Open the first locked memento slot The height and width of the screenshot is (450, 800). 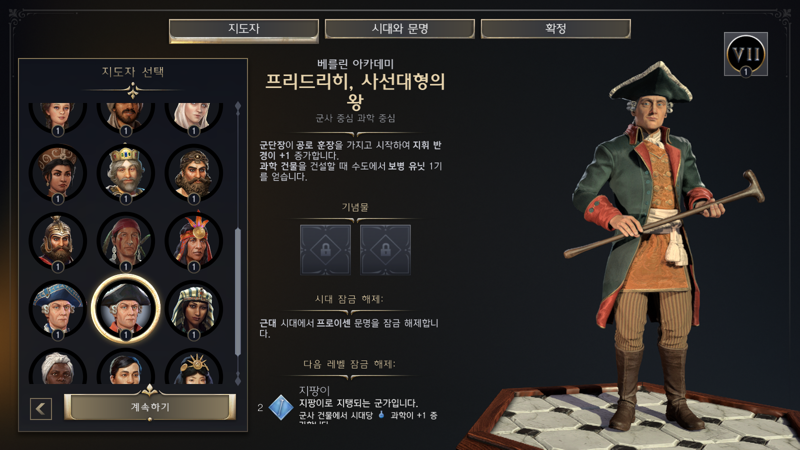326,250
